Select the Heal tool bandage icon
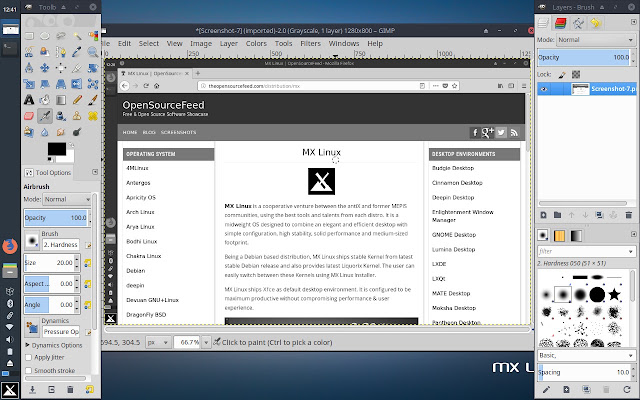 pos(93,116)
